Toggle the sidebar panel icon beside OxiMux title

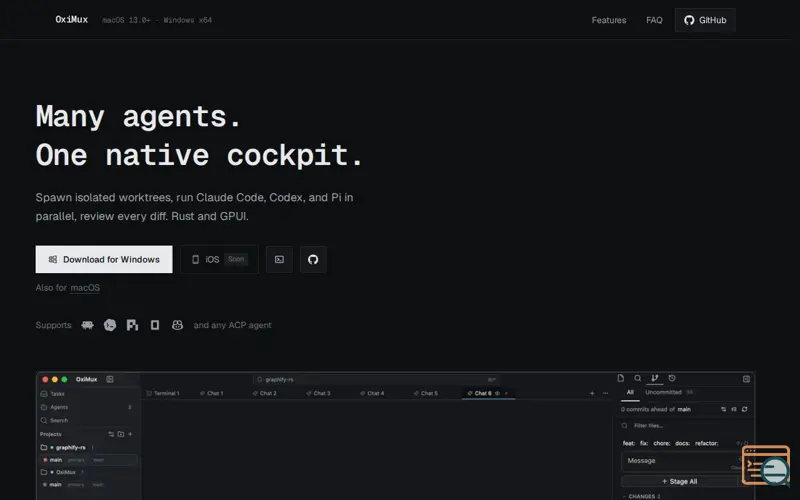[110, 379]
